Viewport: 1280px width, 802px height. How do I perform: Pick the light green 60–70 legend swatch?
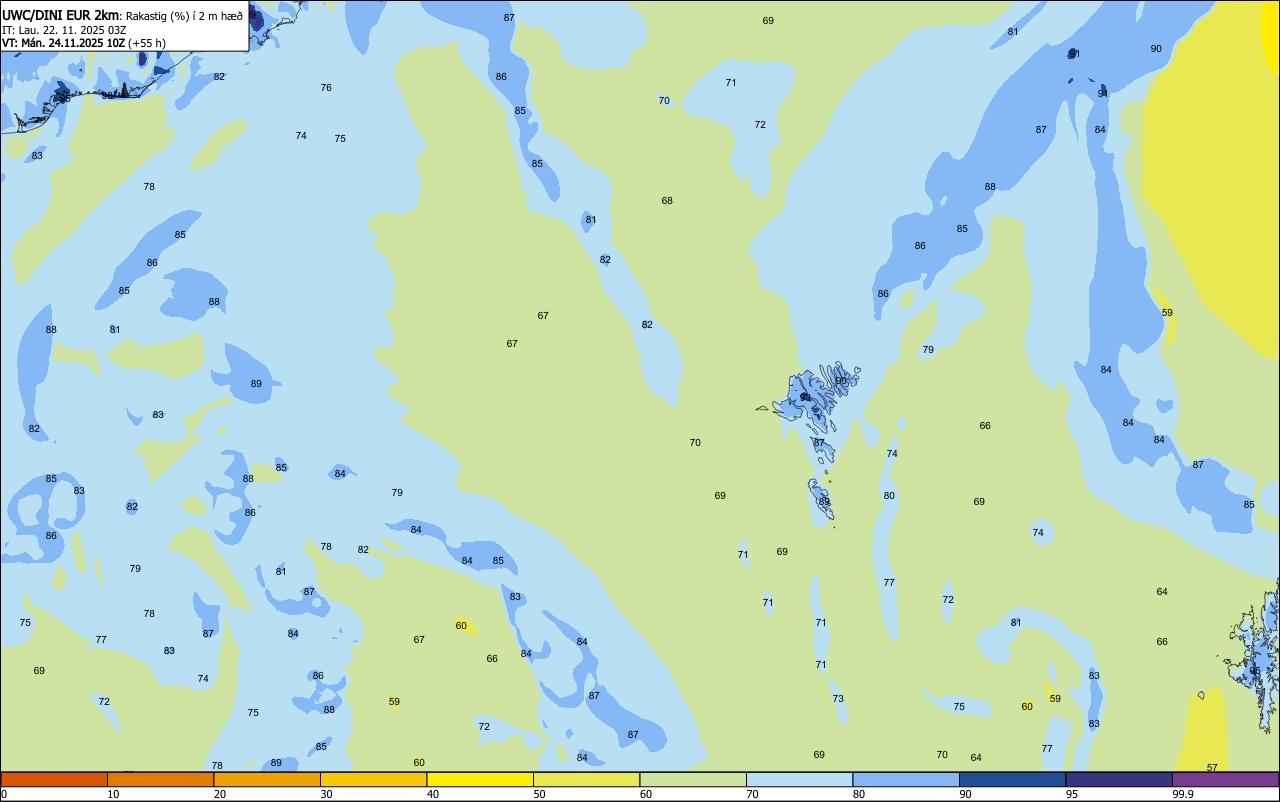pyautogui.click(x=693, y=779)
